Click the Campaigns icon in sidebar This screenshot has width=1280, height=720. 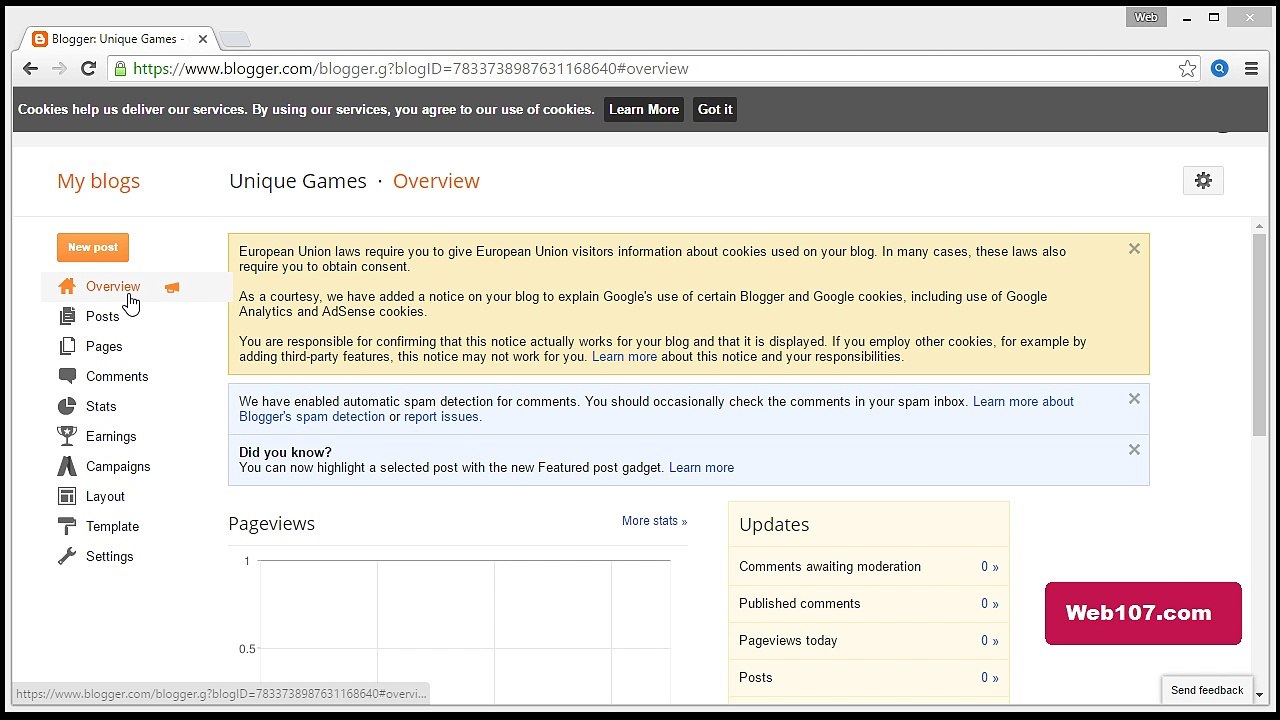point(67,467)
